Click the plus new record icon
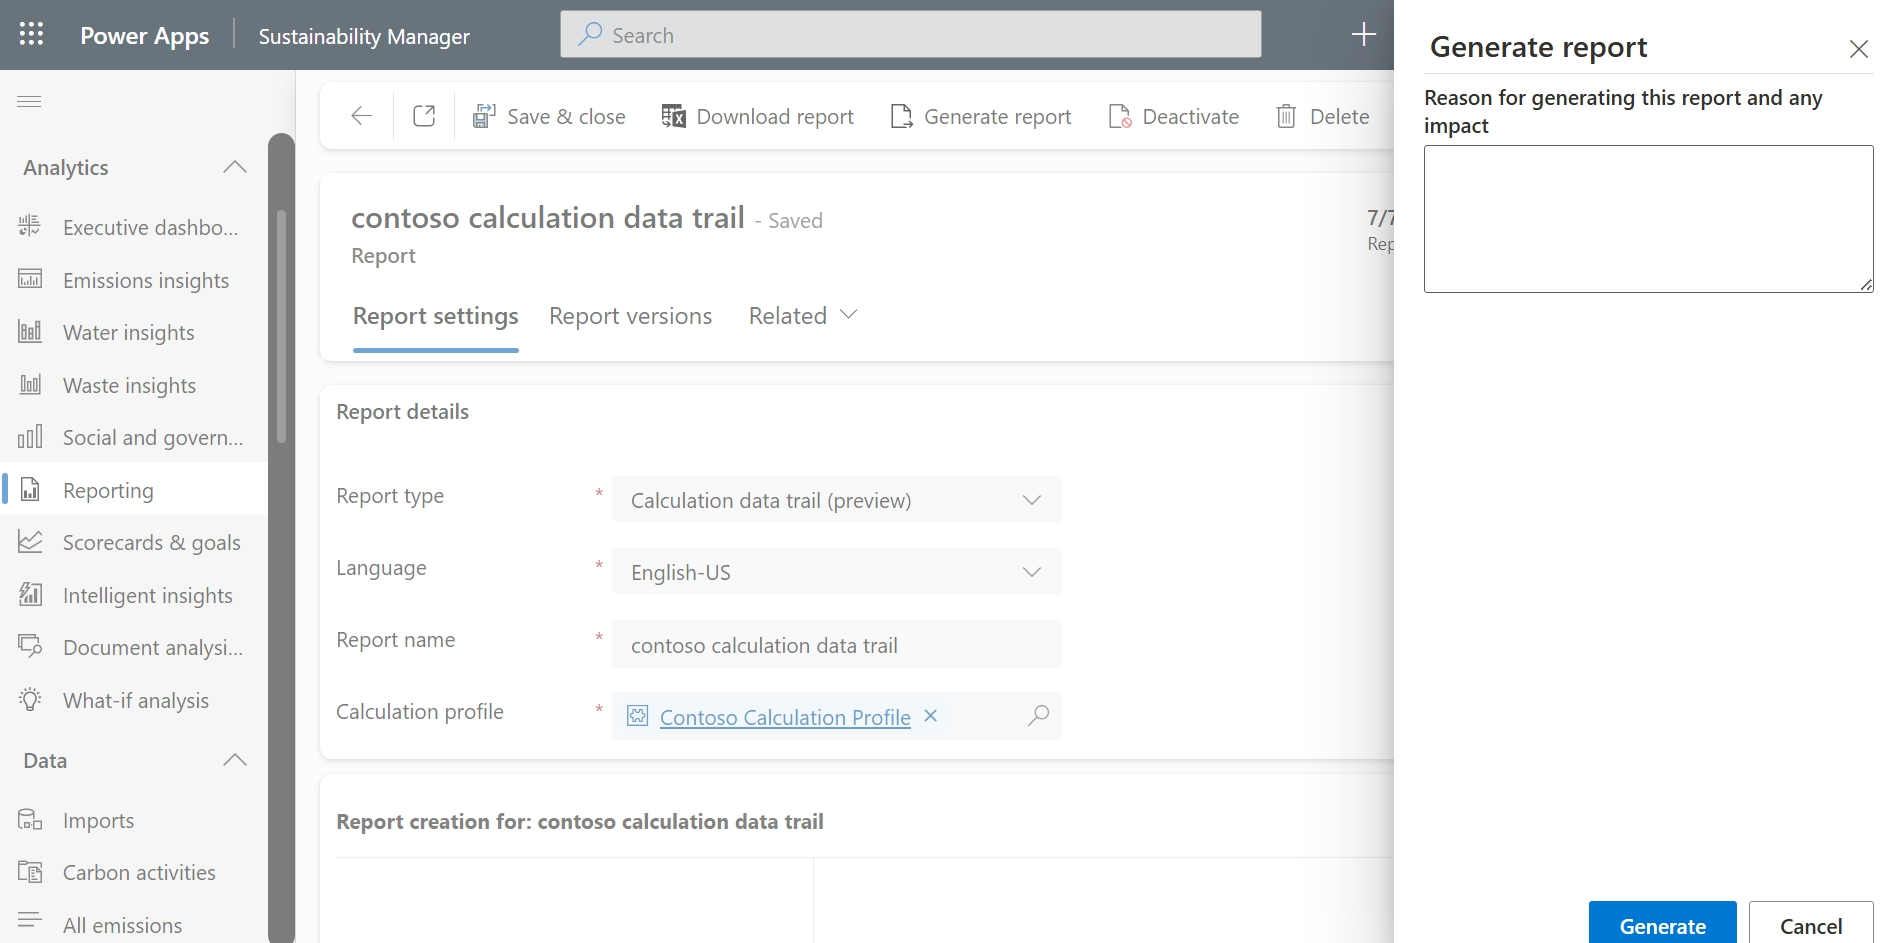The width and height of the screenshot is (1904, 943). tap(1363, 35)
